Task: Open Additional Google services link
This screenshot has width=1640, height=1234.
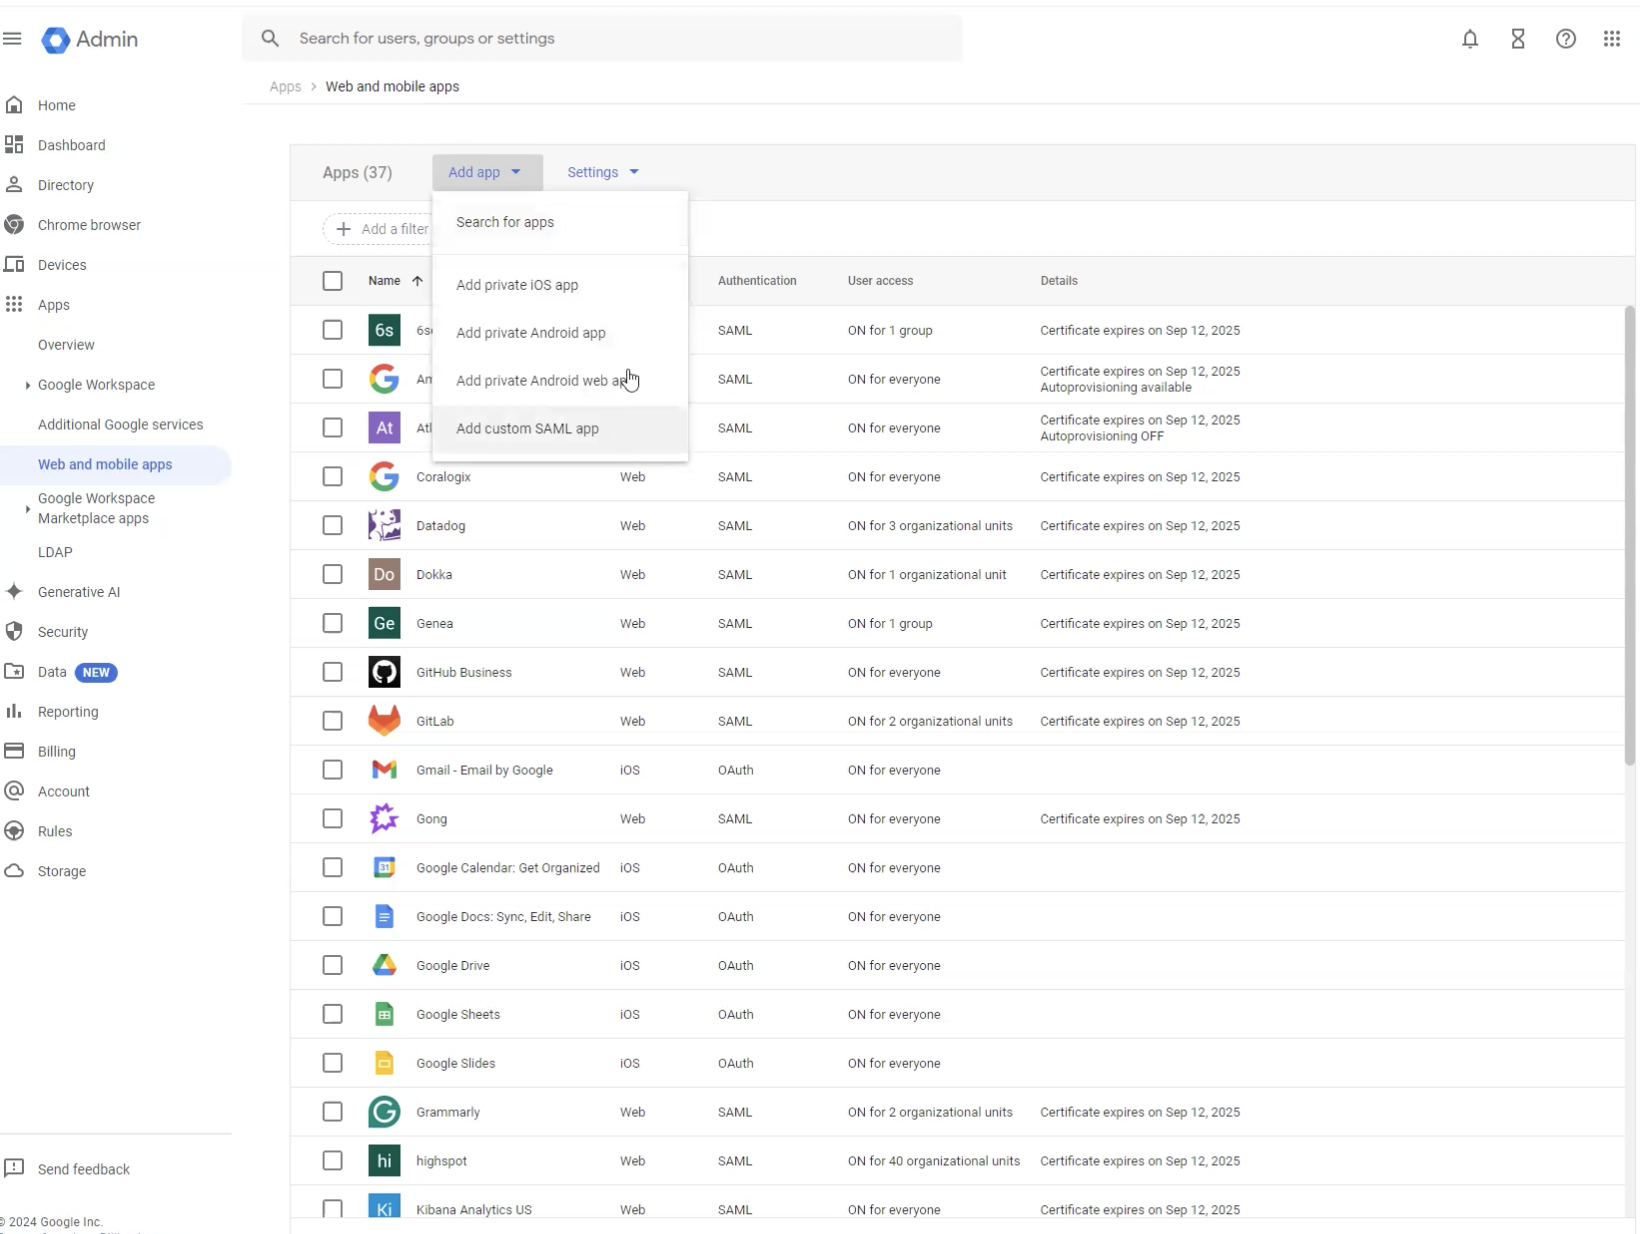Action: coord(120,425)
